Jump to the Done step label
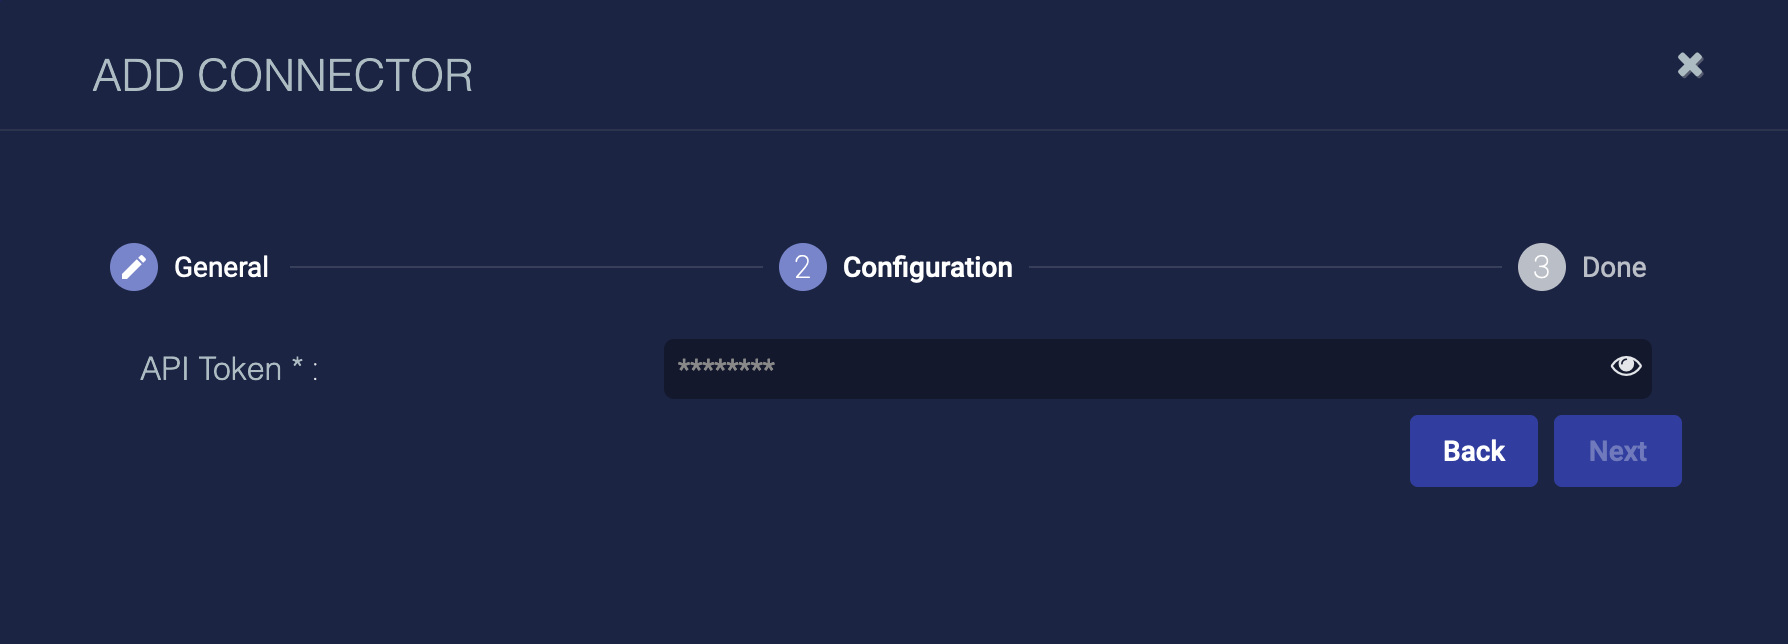Screen dimensions: 1788x644 [1613, 267]
